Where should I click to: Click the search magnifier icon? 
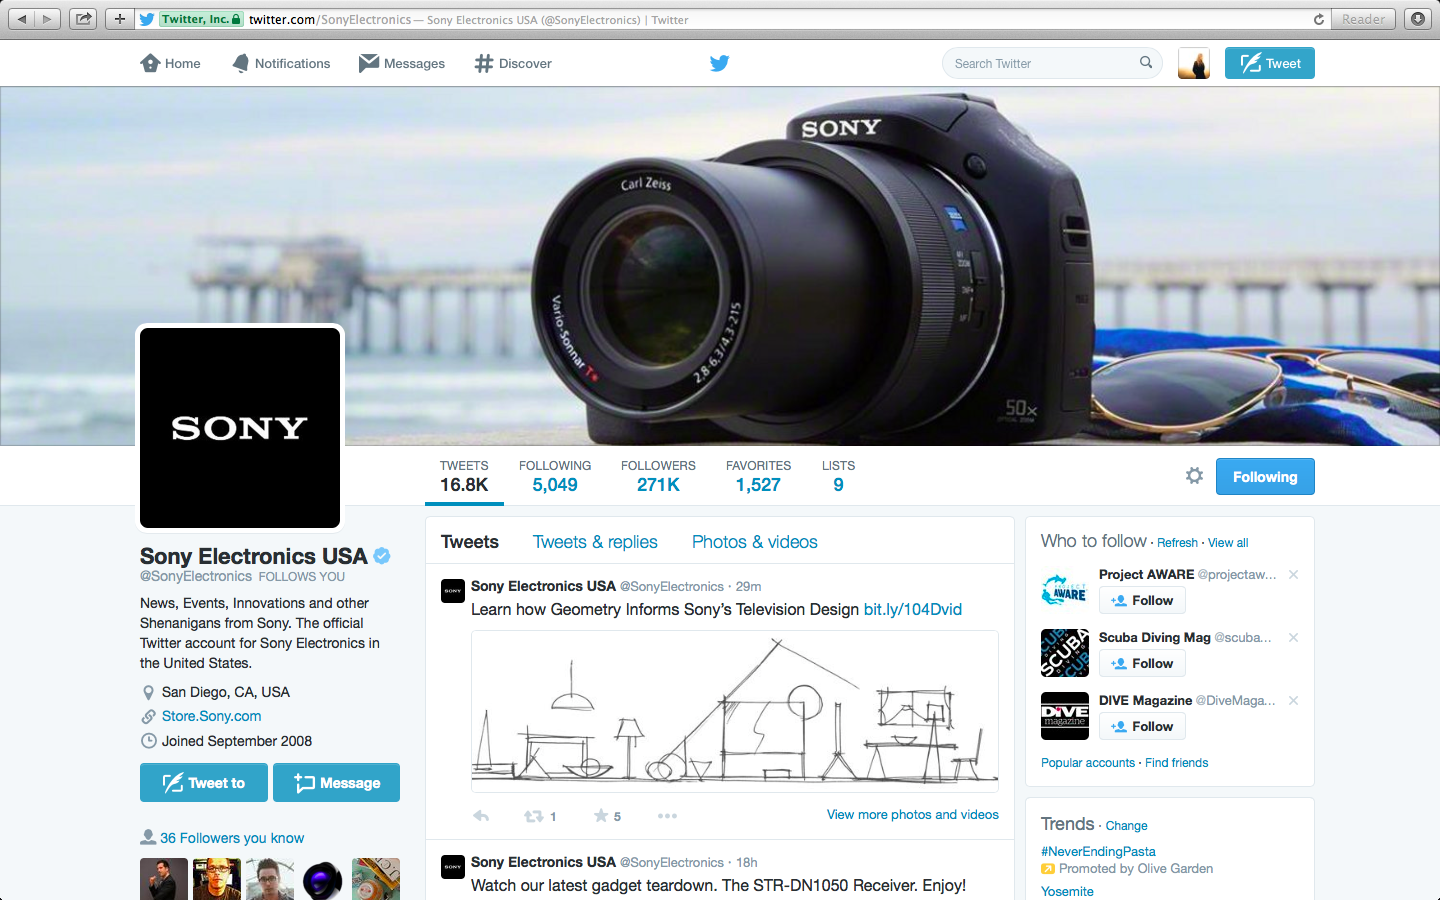pos(1146,62)
